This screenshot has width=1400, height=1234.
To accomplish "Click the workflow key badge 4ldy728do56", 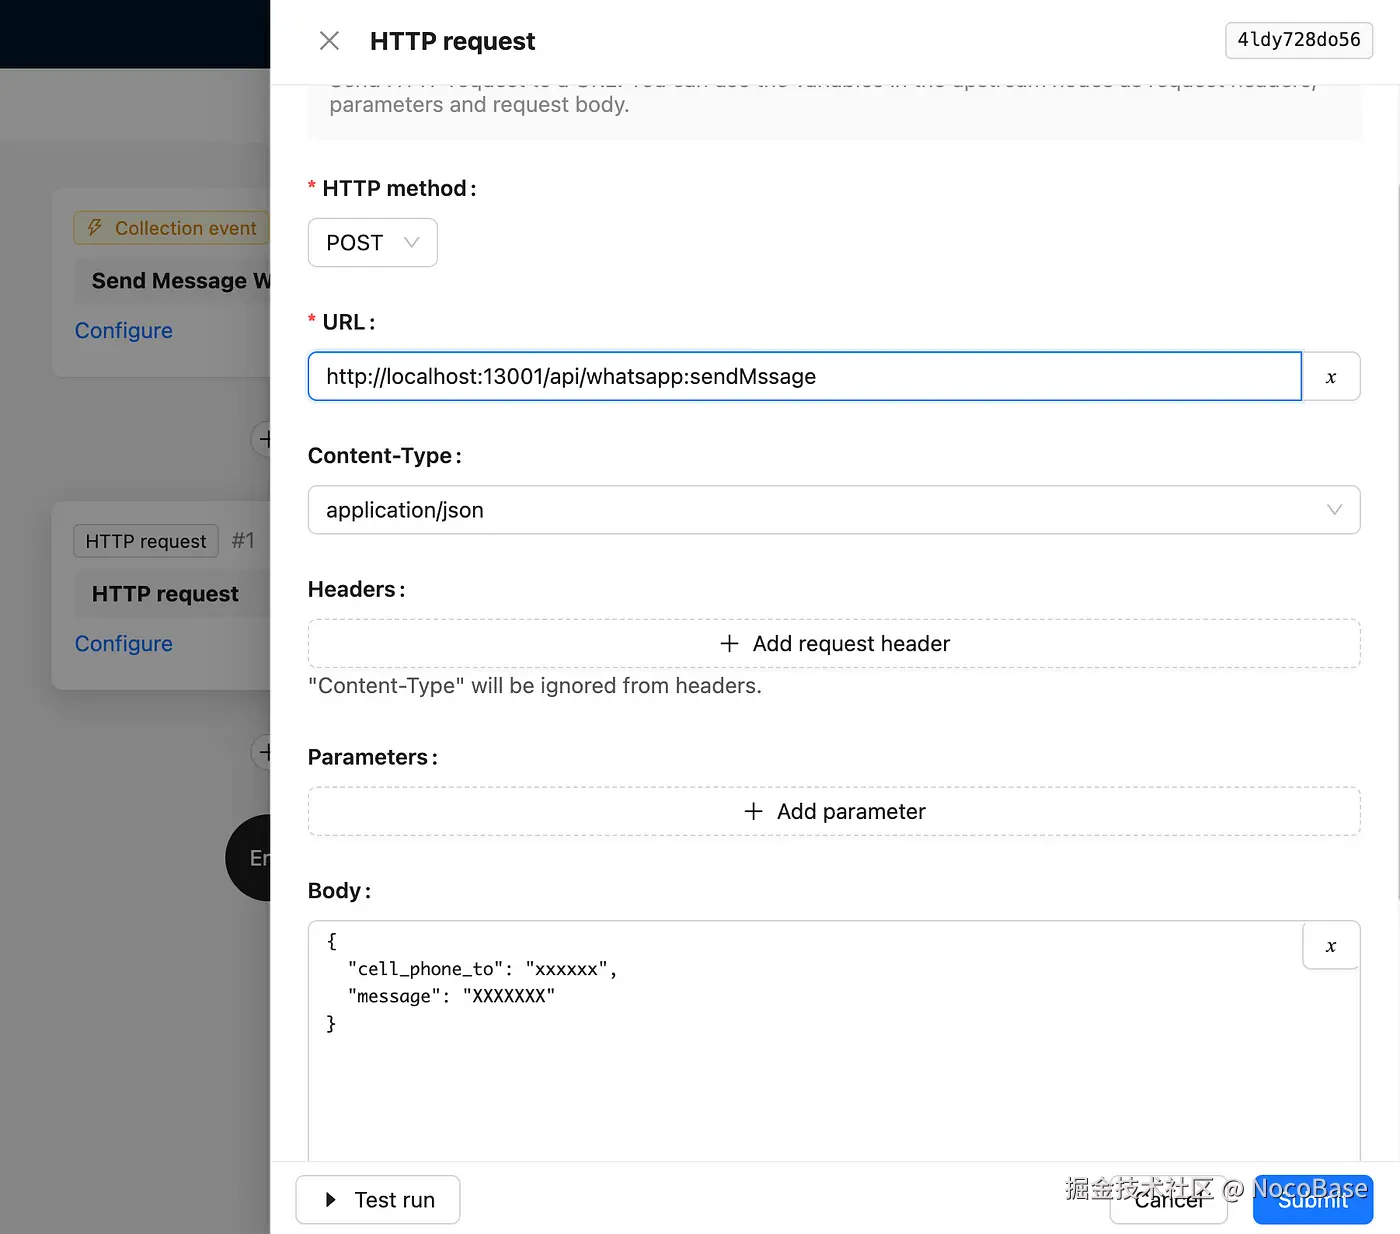I will [x=1298, y=40].
